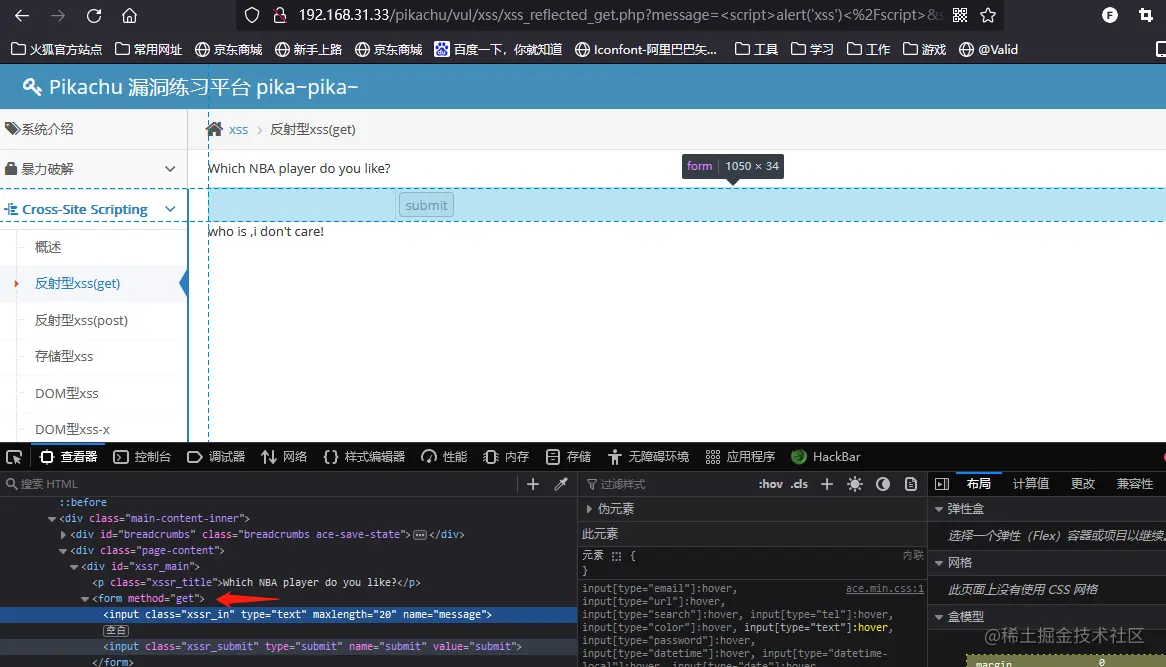Open the 无障碍环境 accessibility tab

click(x=648, y=457)
